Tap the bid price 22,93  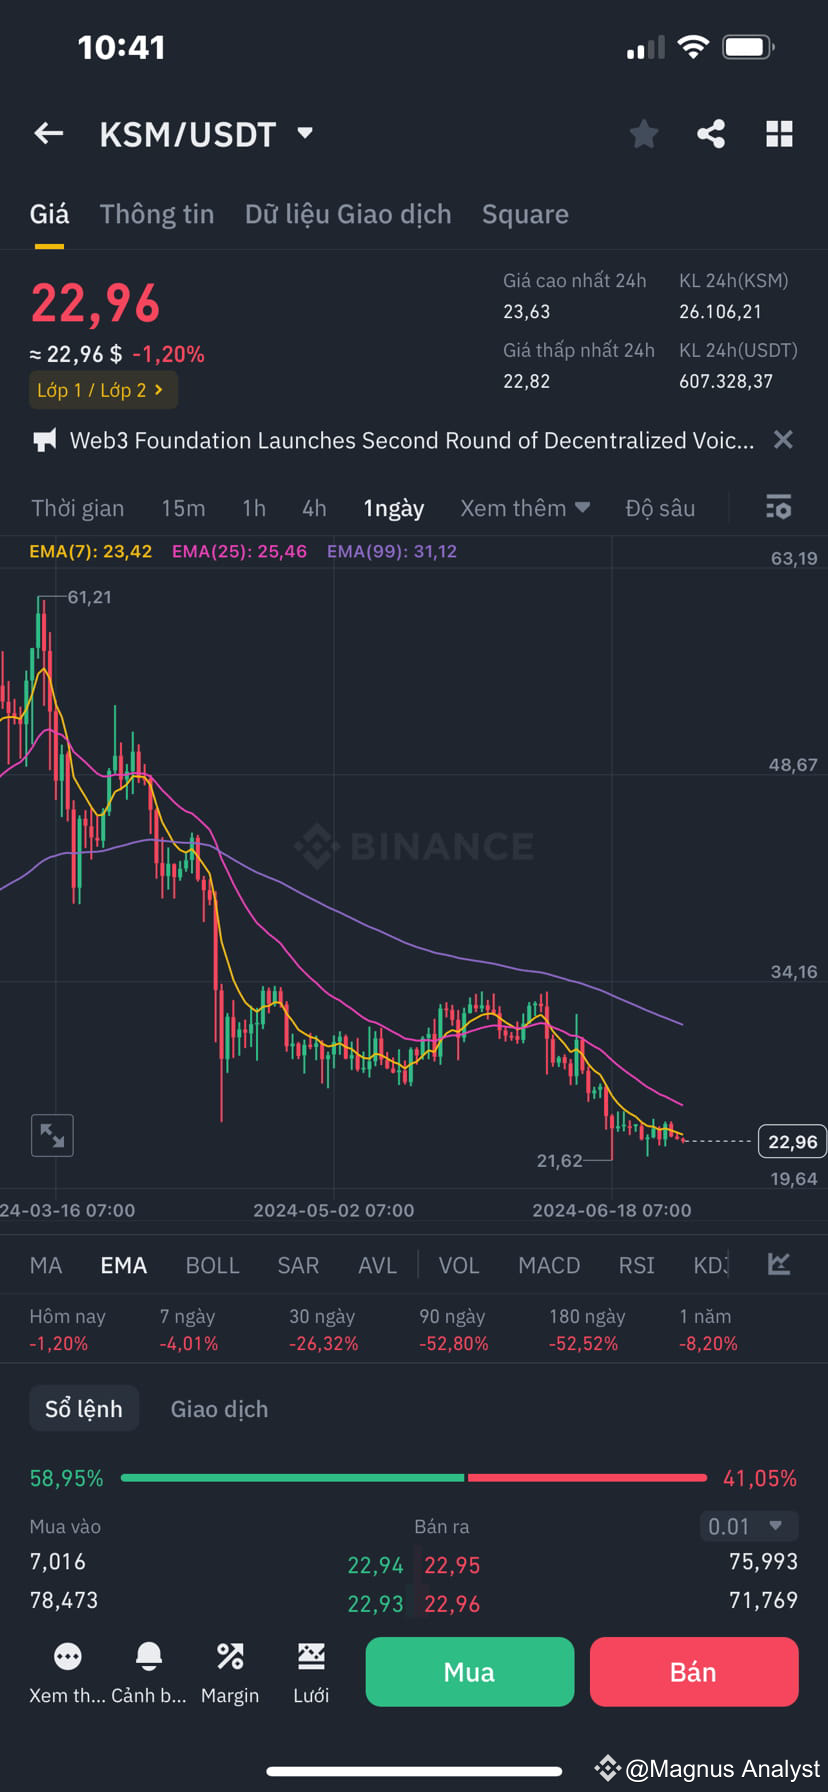tap(375, 1604)
